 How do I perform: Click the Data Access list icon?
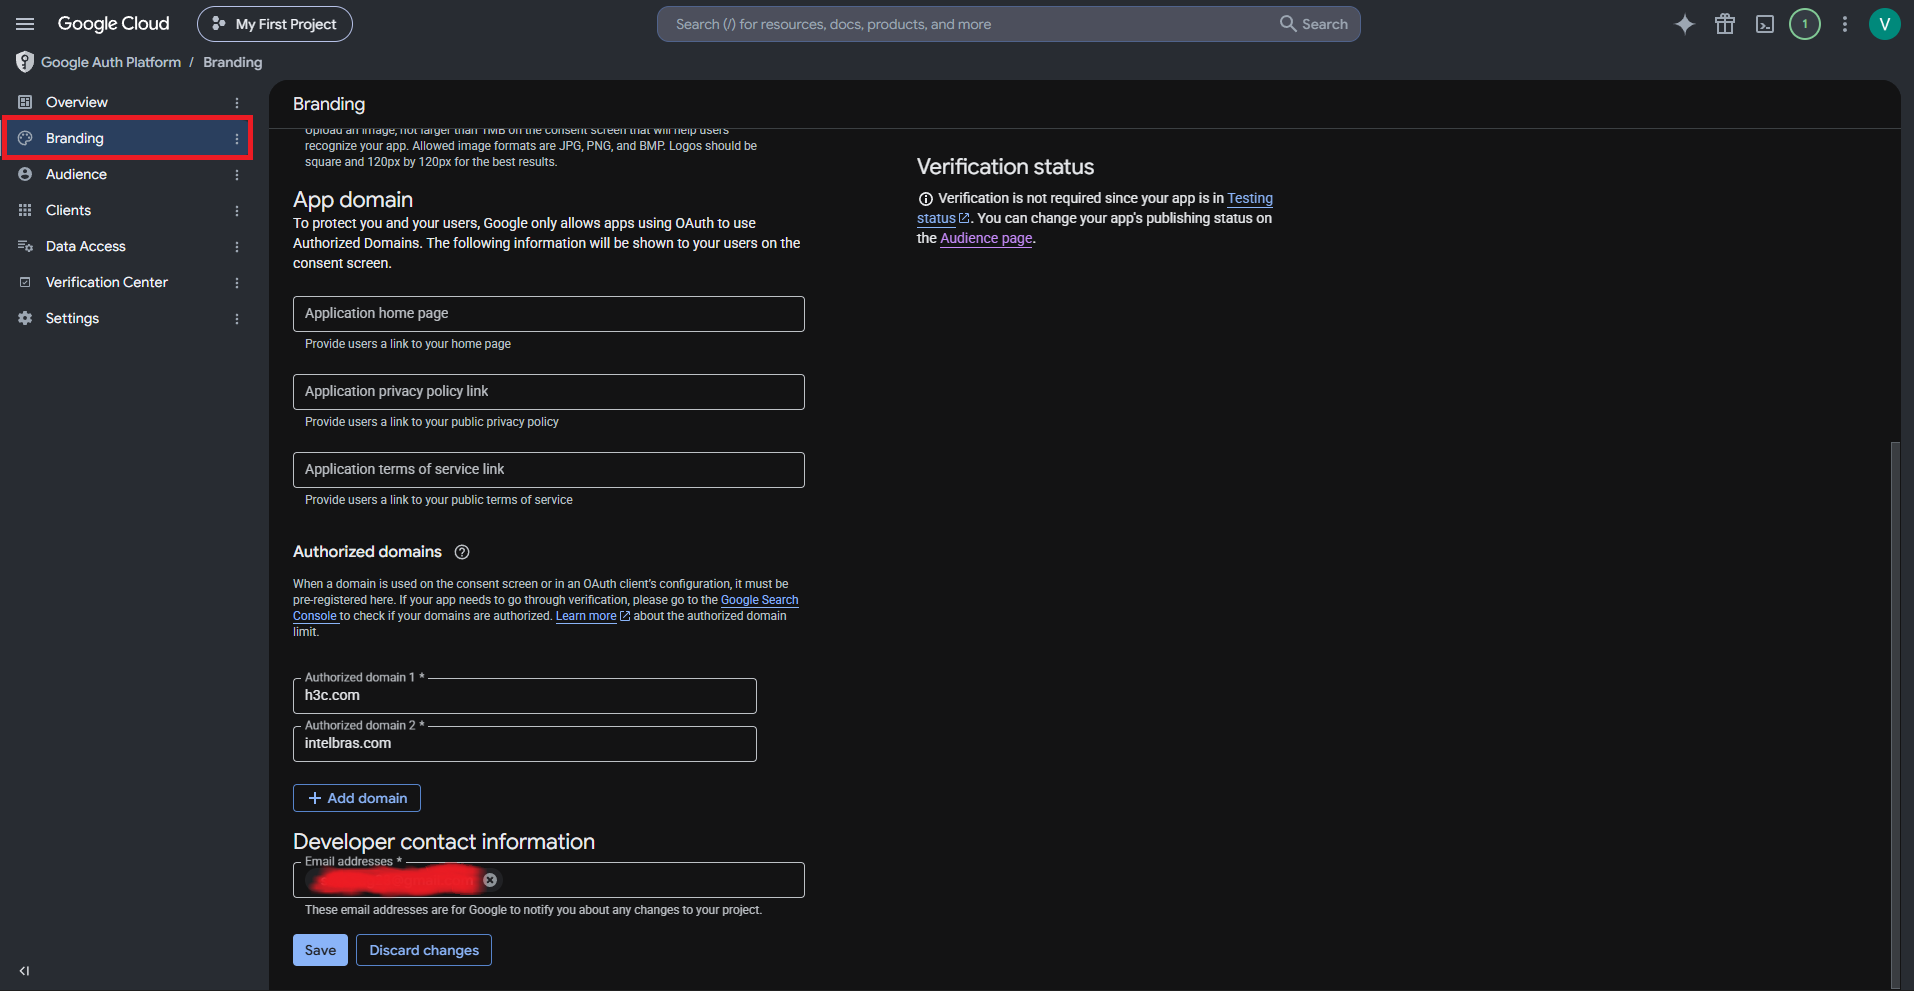25,246
